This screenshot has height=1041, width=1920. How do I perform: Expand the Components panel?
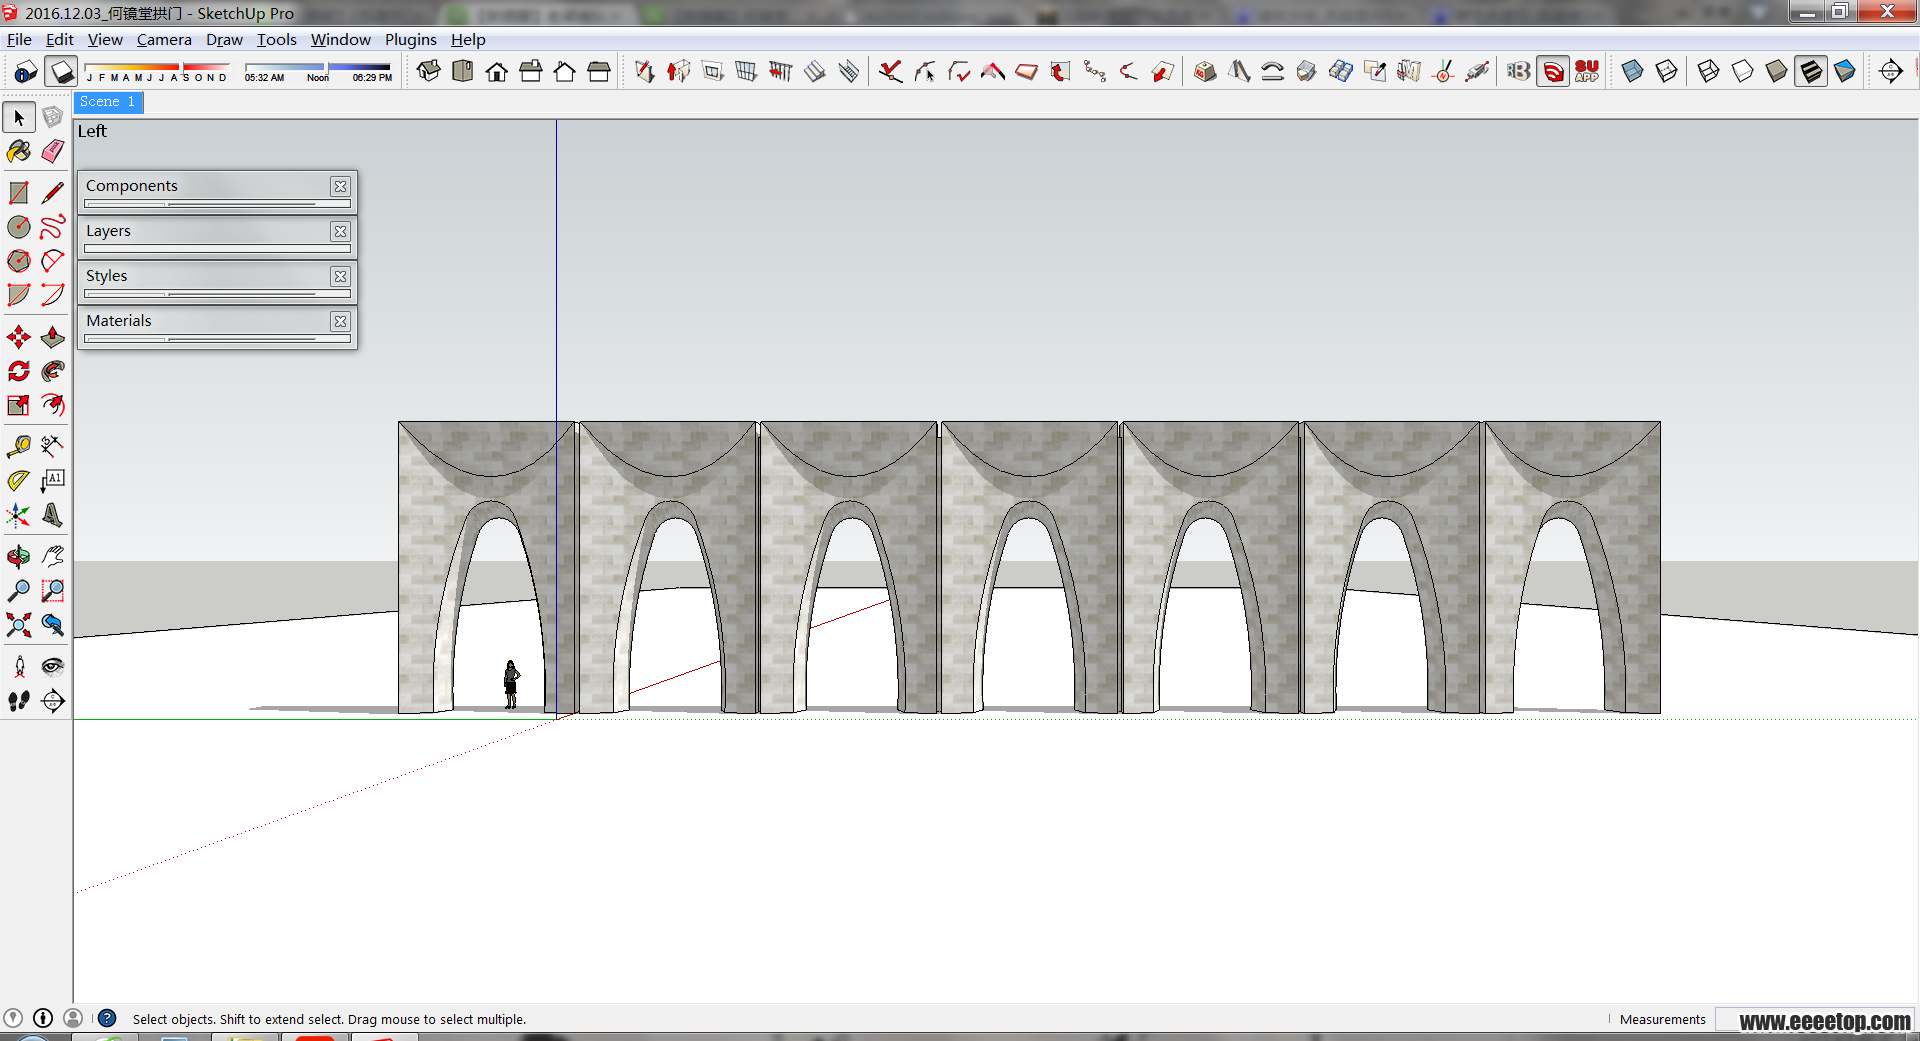tap(206, 186)
